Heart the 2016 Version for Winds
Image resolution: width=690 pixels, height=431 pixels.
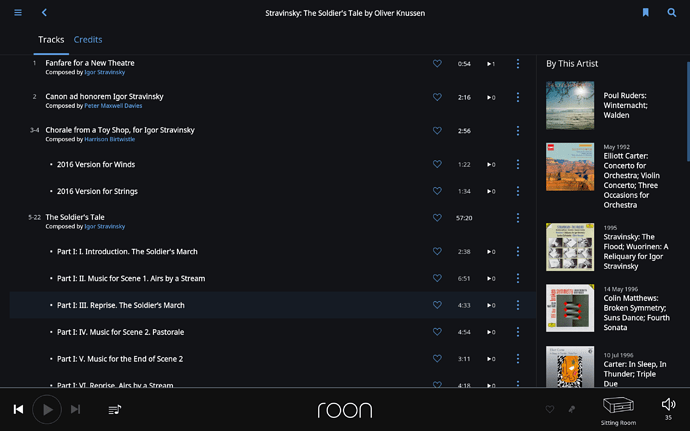click(437, 164)
